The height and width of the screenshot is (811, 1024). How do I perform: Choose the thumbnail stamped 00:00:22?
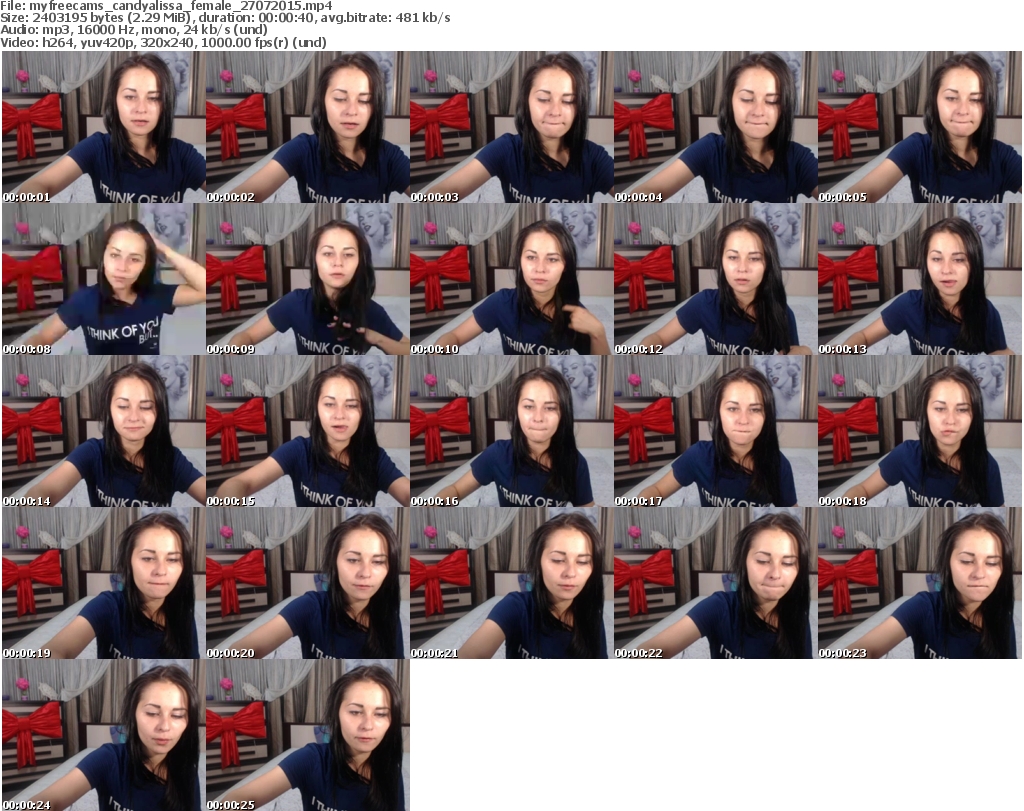click(715, 583)
